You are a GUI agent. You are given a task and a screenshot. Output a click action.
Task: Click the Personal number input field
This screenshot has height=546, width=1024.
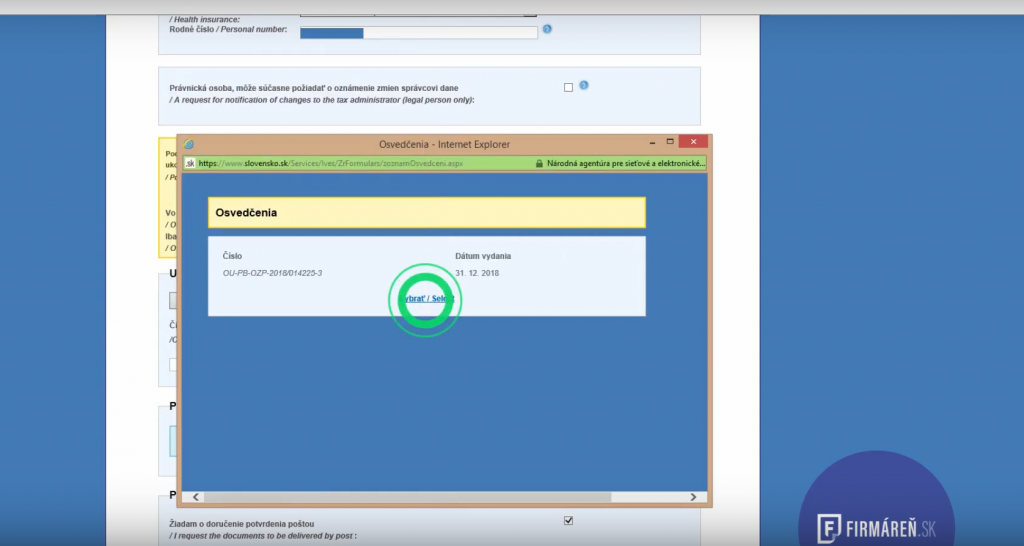tap(419, 33)
